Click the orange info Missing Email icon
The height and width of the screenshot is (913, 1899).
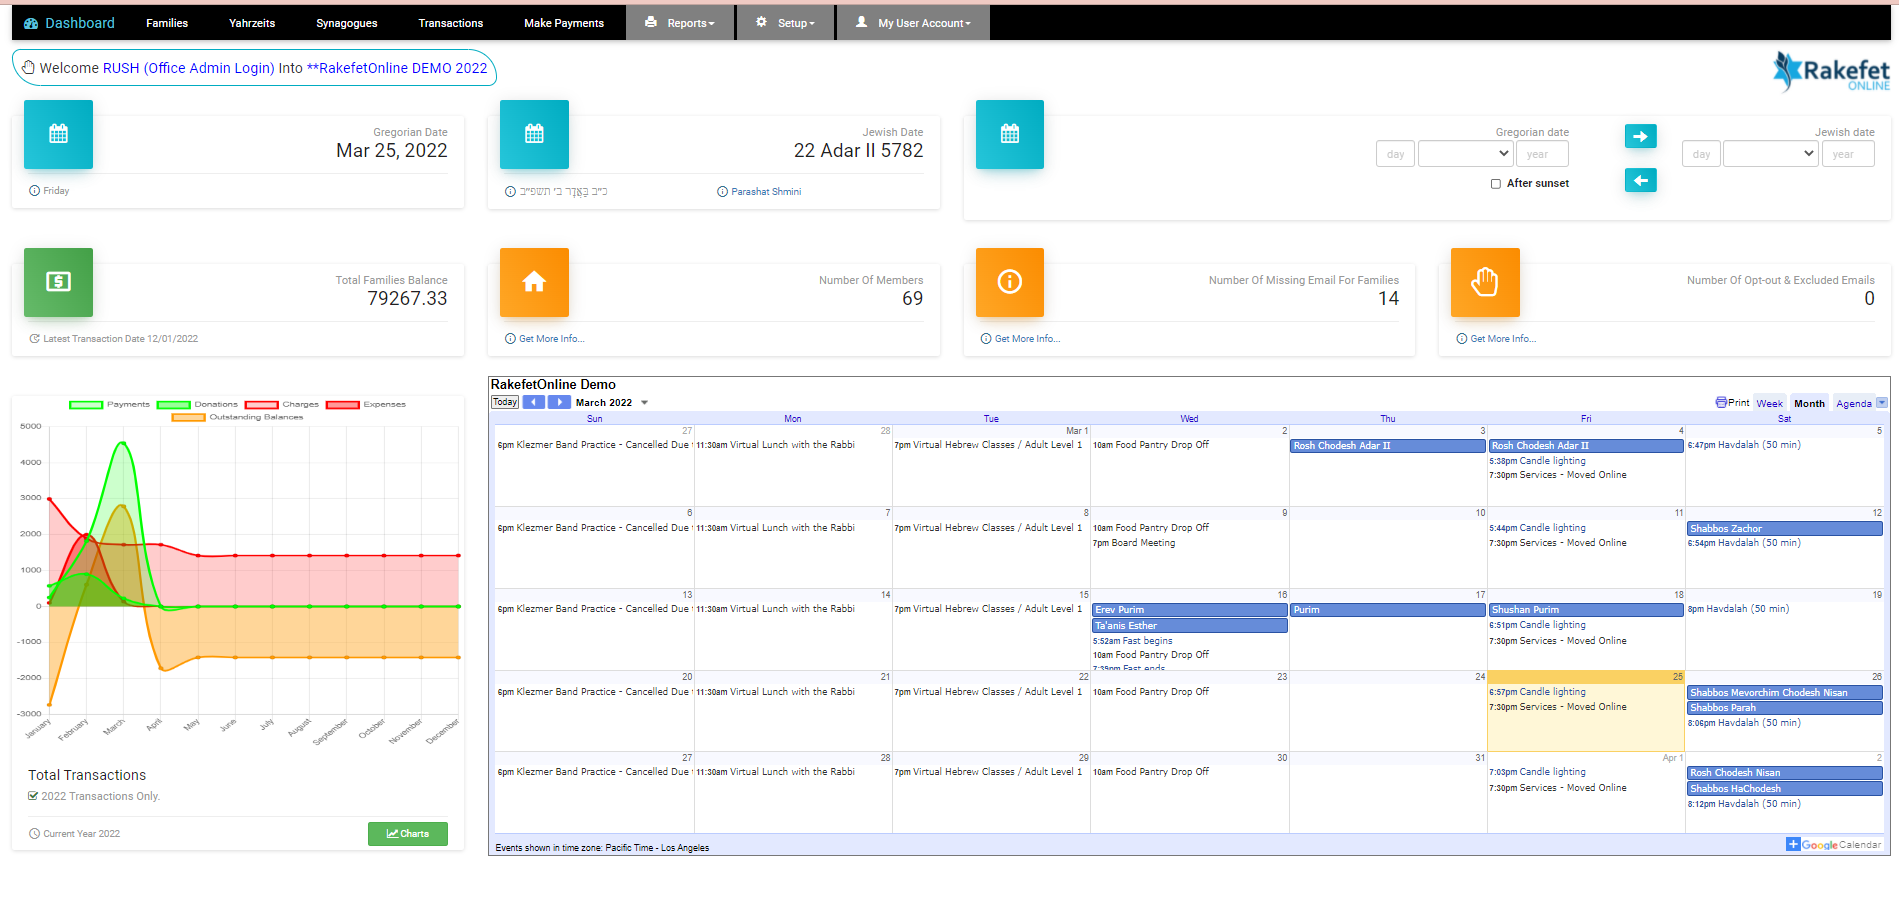point(1010,282)
